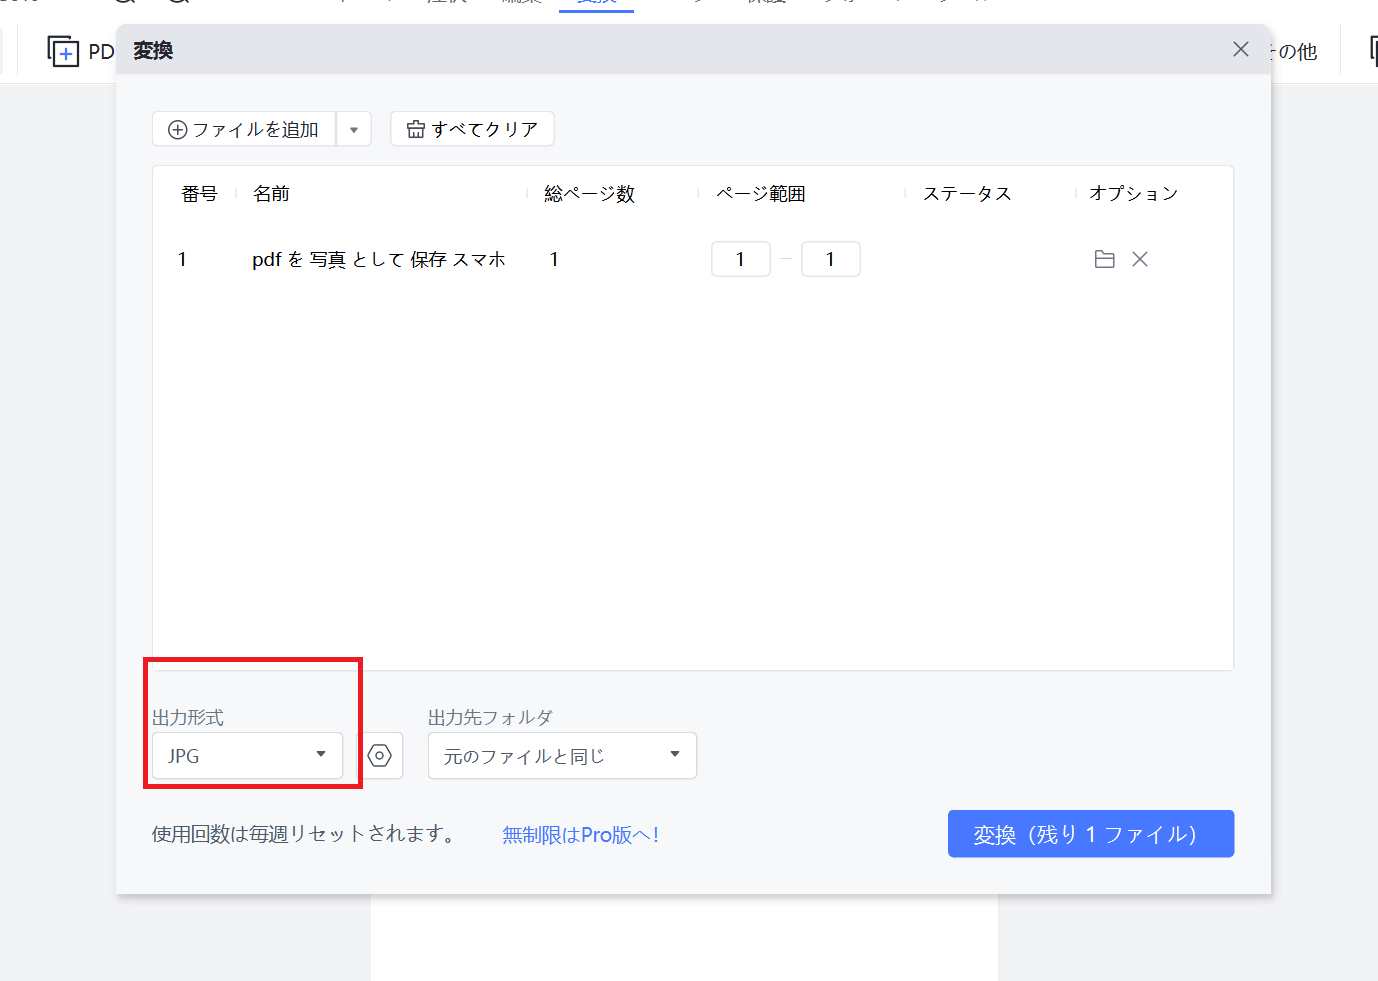Switch to the 変換 tab in the menu bar
This screenshot has width=1378, height=981.
tap(596, 3)
